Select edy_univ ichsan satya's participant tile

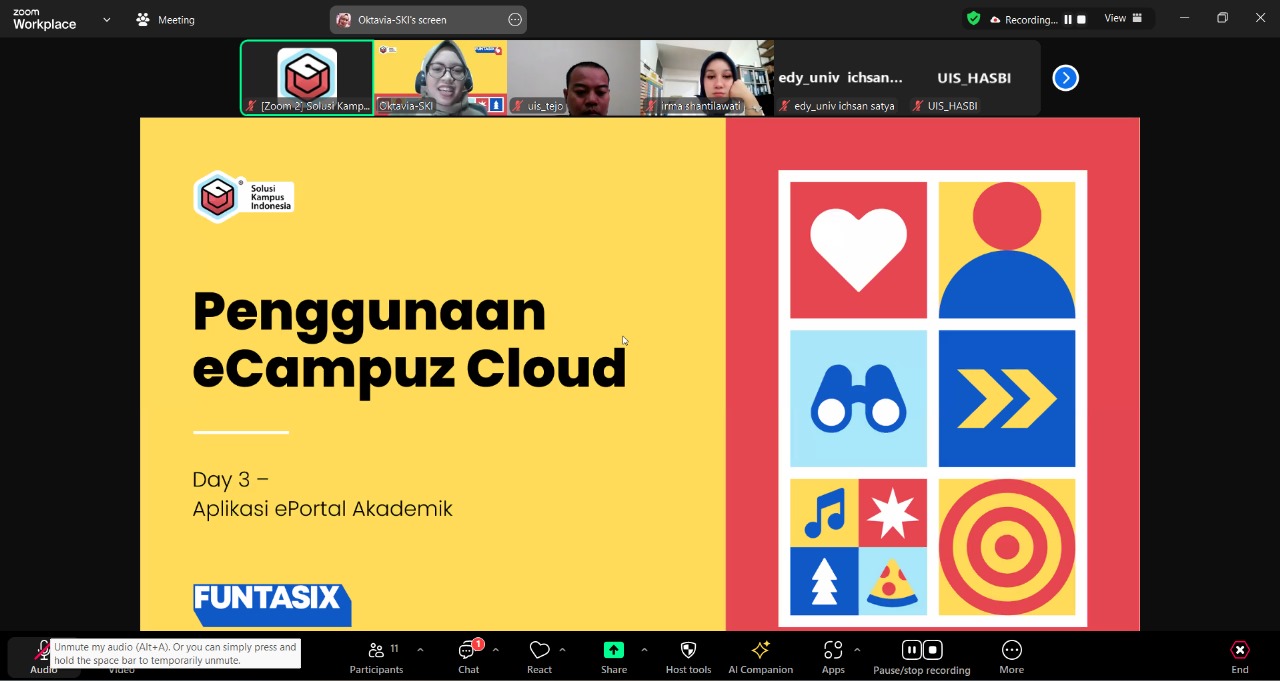point(840,78)
